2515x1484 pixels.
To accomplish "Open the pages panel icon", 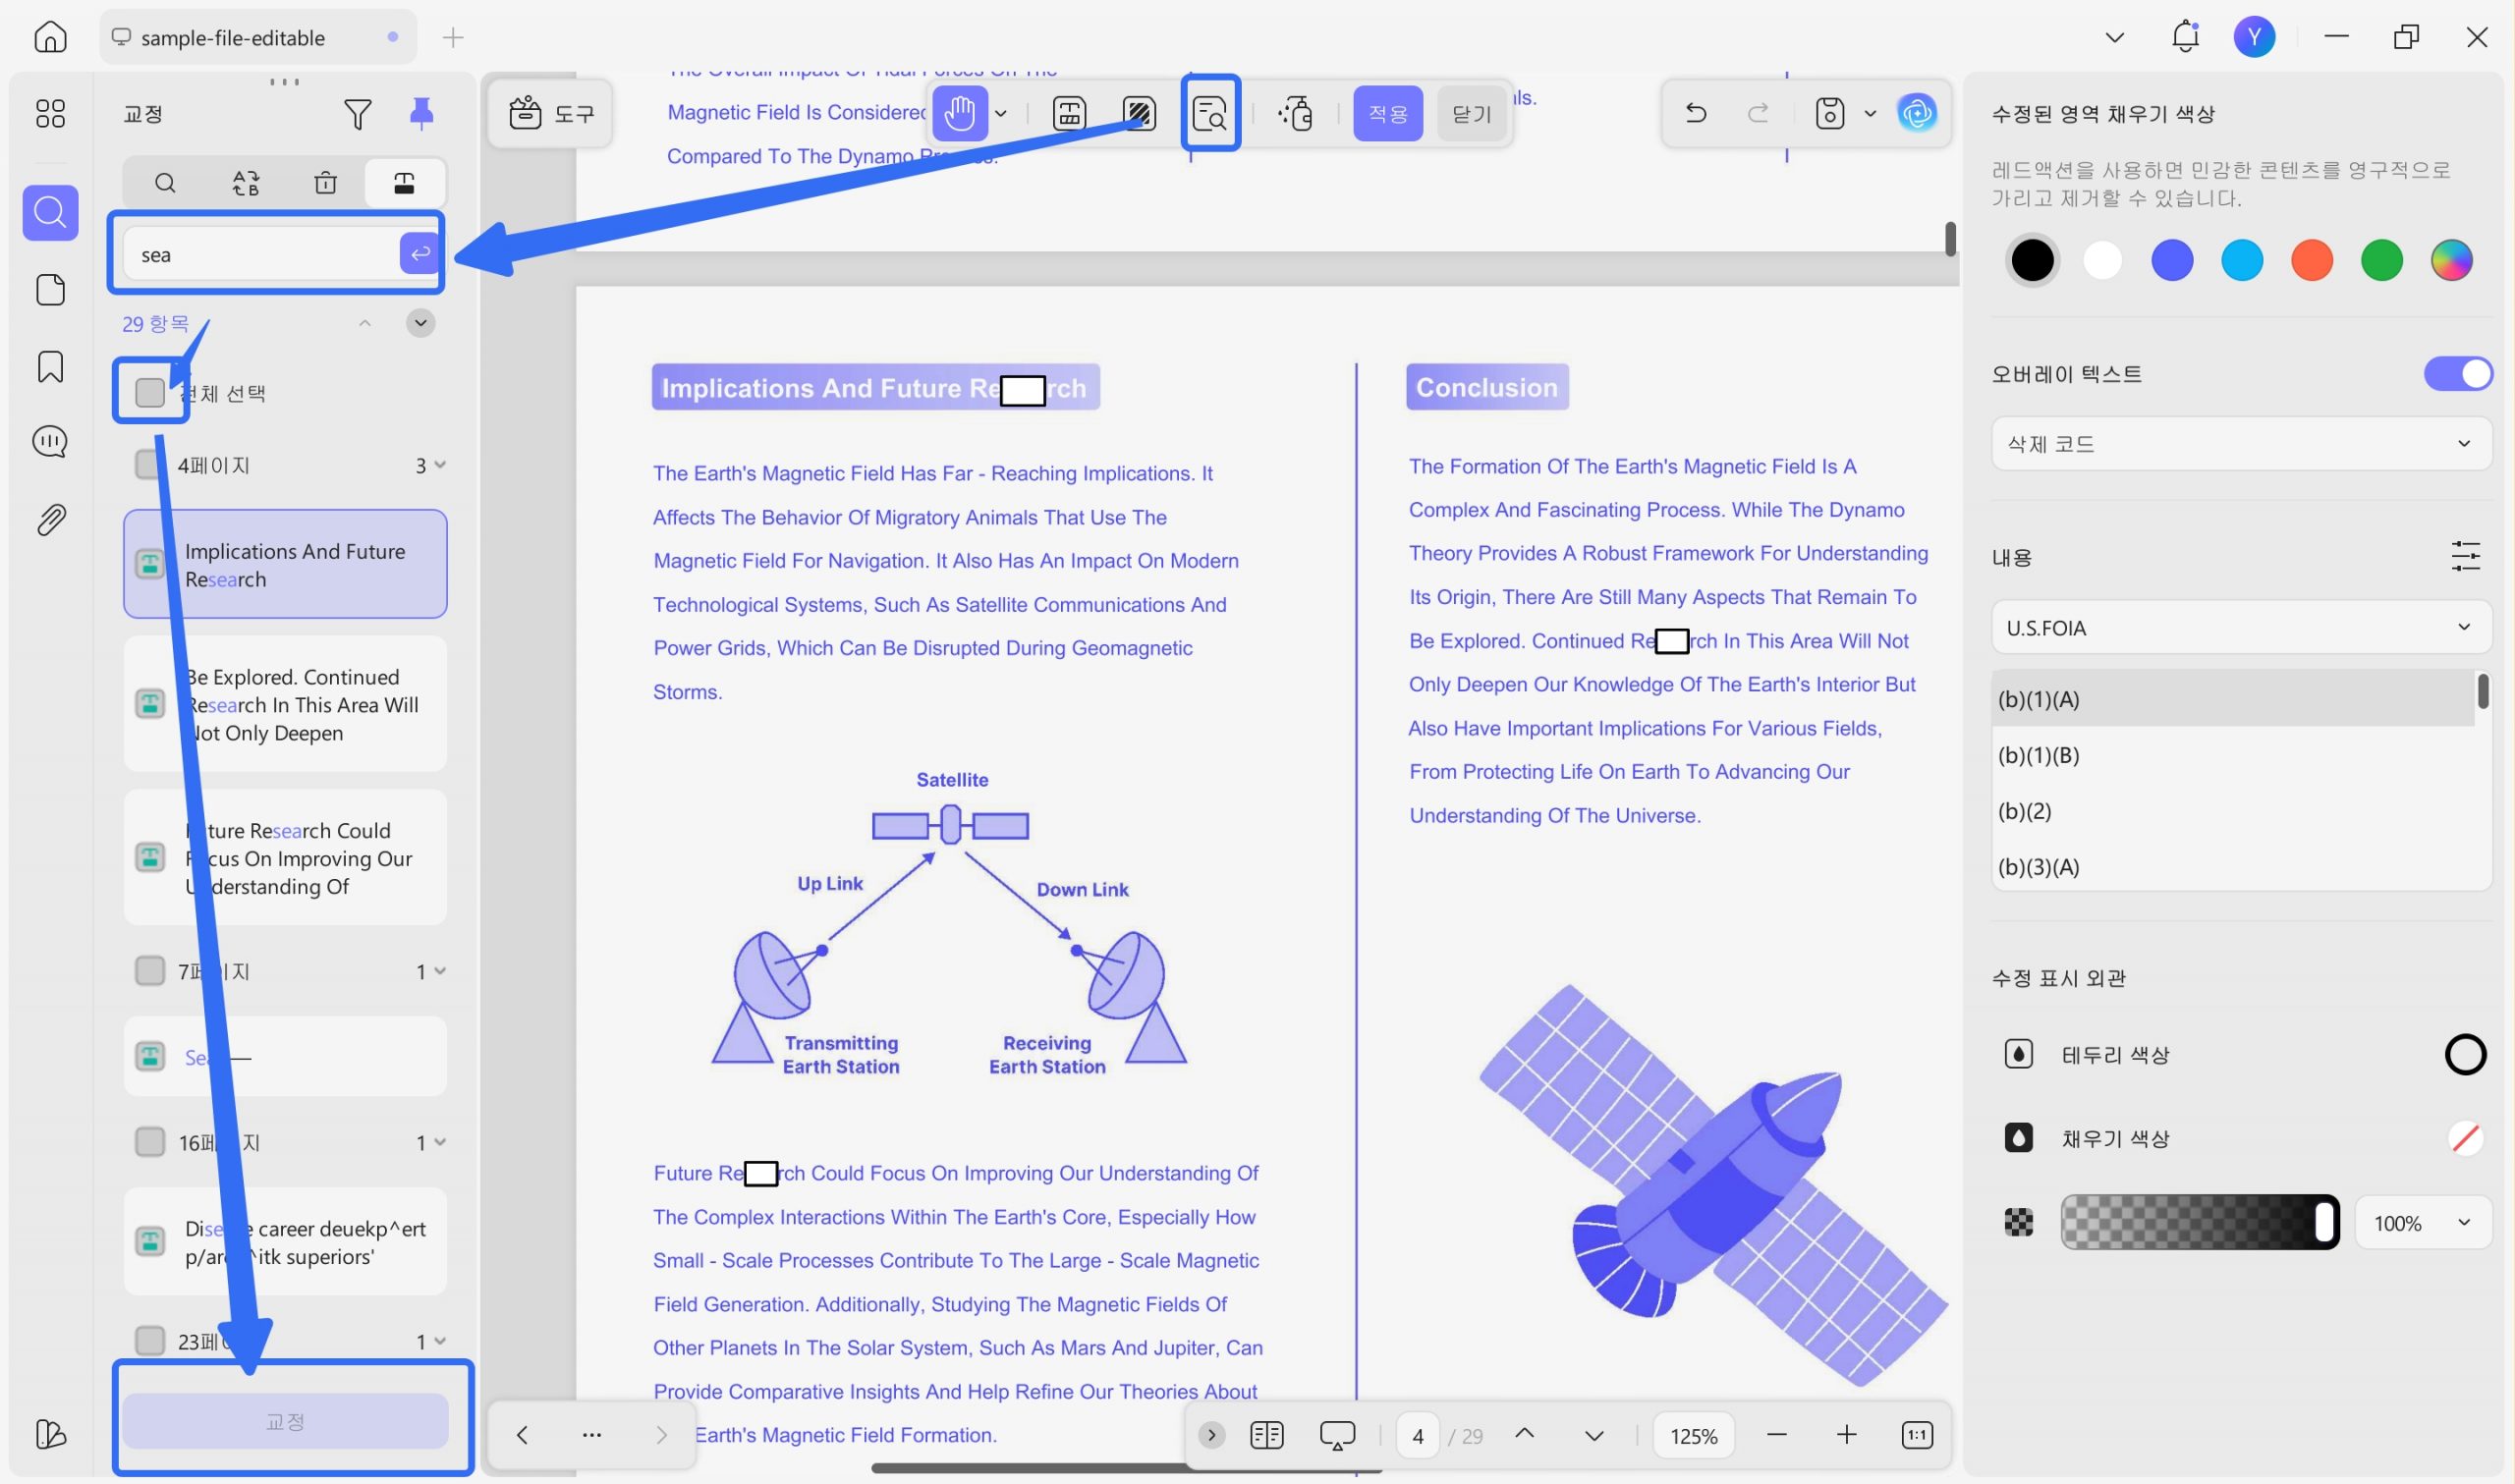I will (x=50, y=290).
